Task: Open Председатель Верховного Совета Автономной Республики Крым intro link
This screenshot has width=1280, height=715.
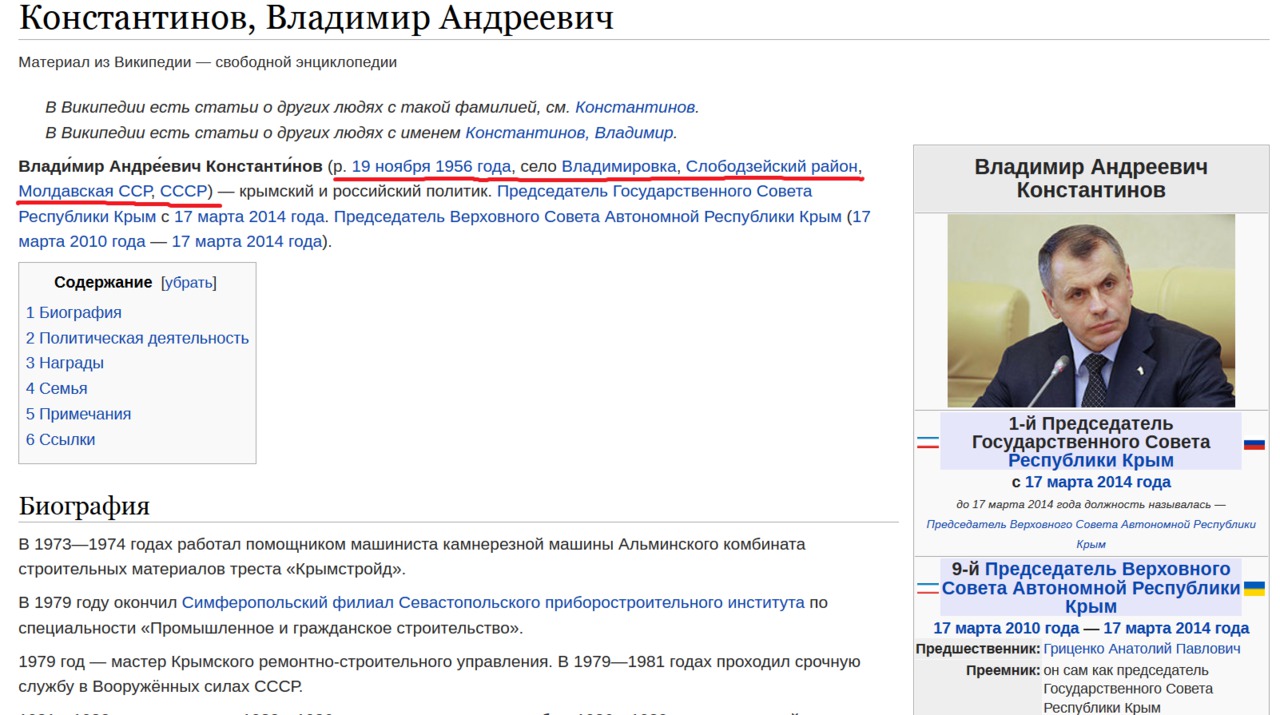Action: (588, 216)
